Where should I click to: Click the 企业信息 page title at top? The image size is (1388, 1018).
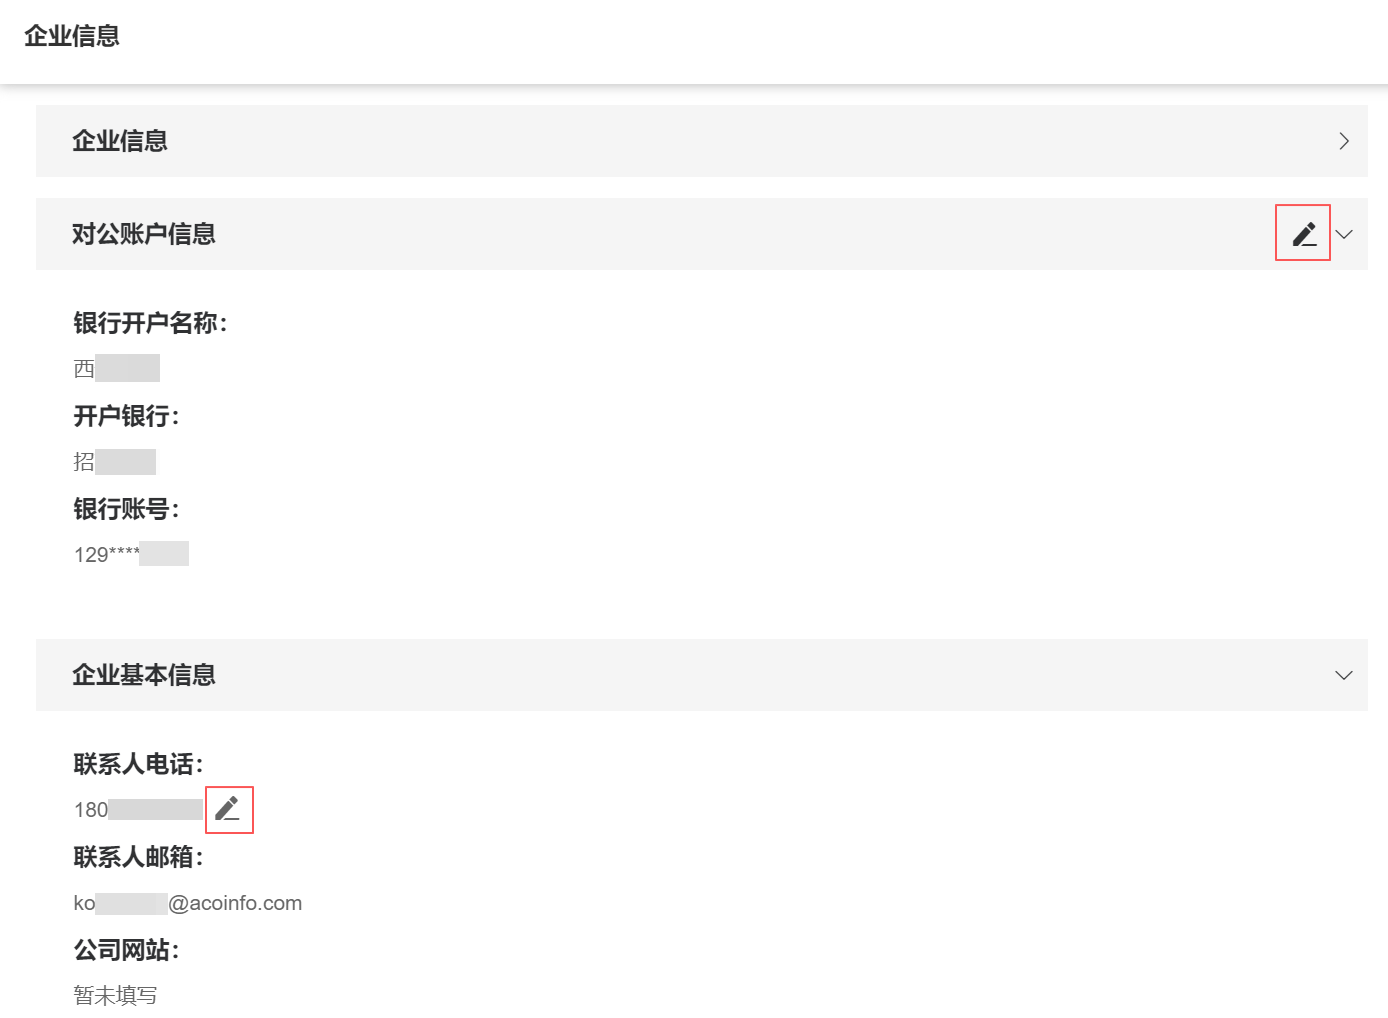(72, 36)
